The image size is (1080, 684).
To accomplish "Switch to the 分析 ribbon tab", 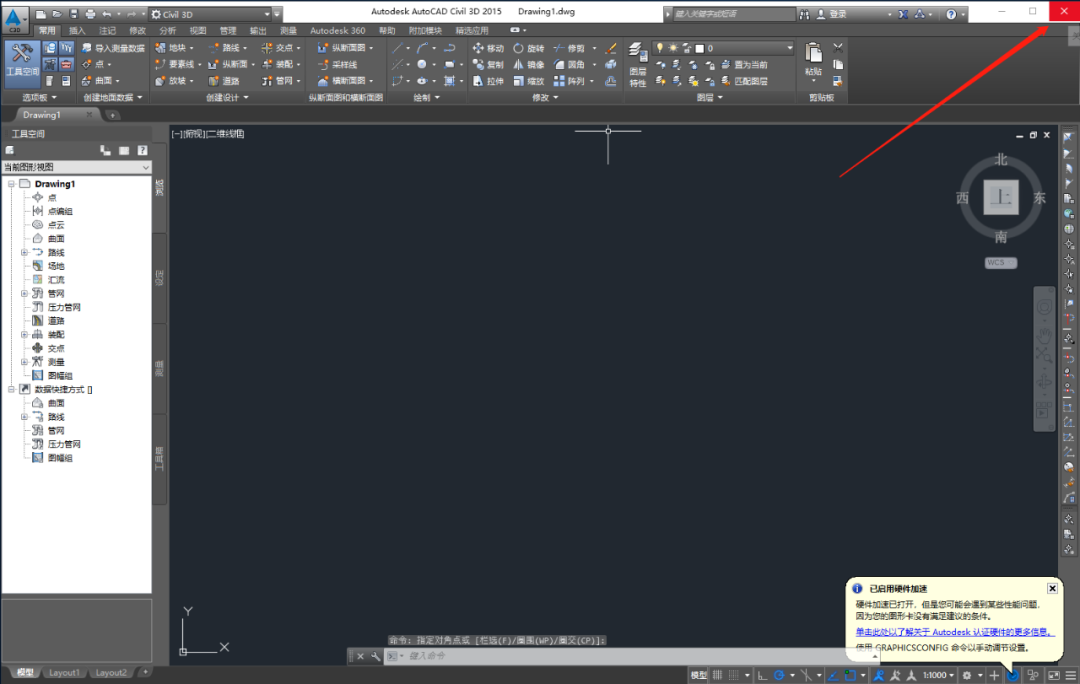I will coord(167,30).
